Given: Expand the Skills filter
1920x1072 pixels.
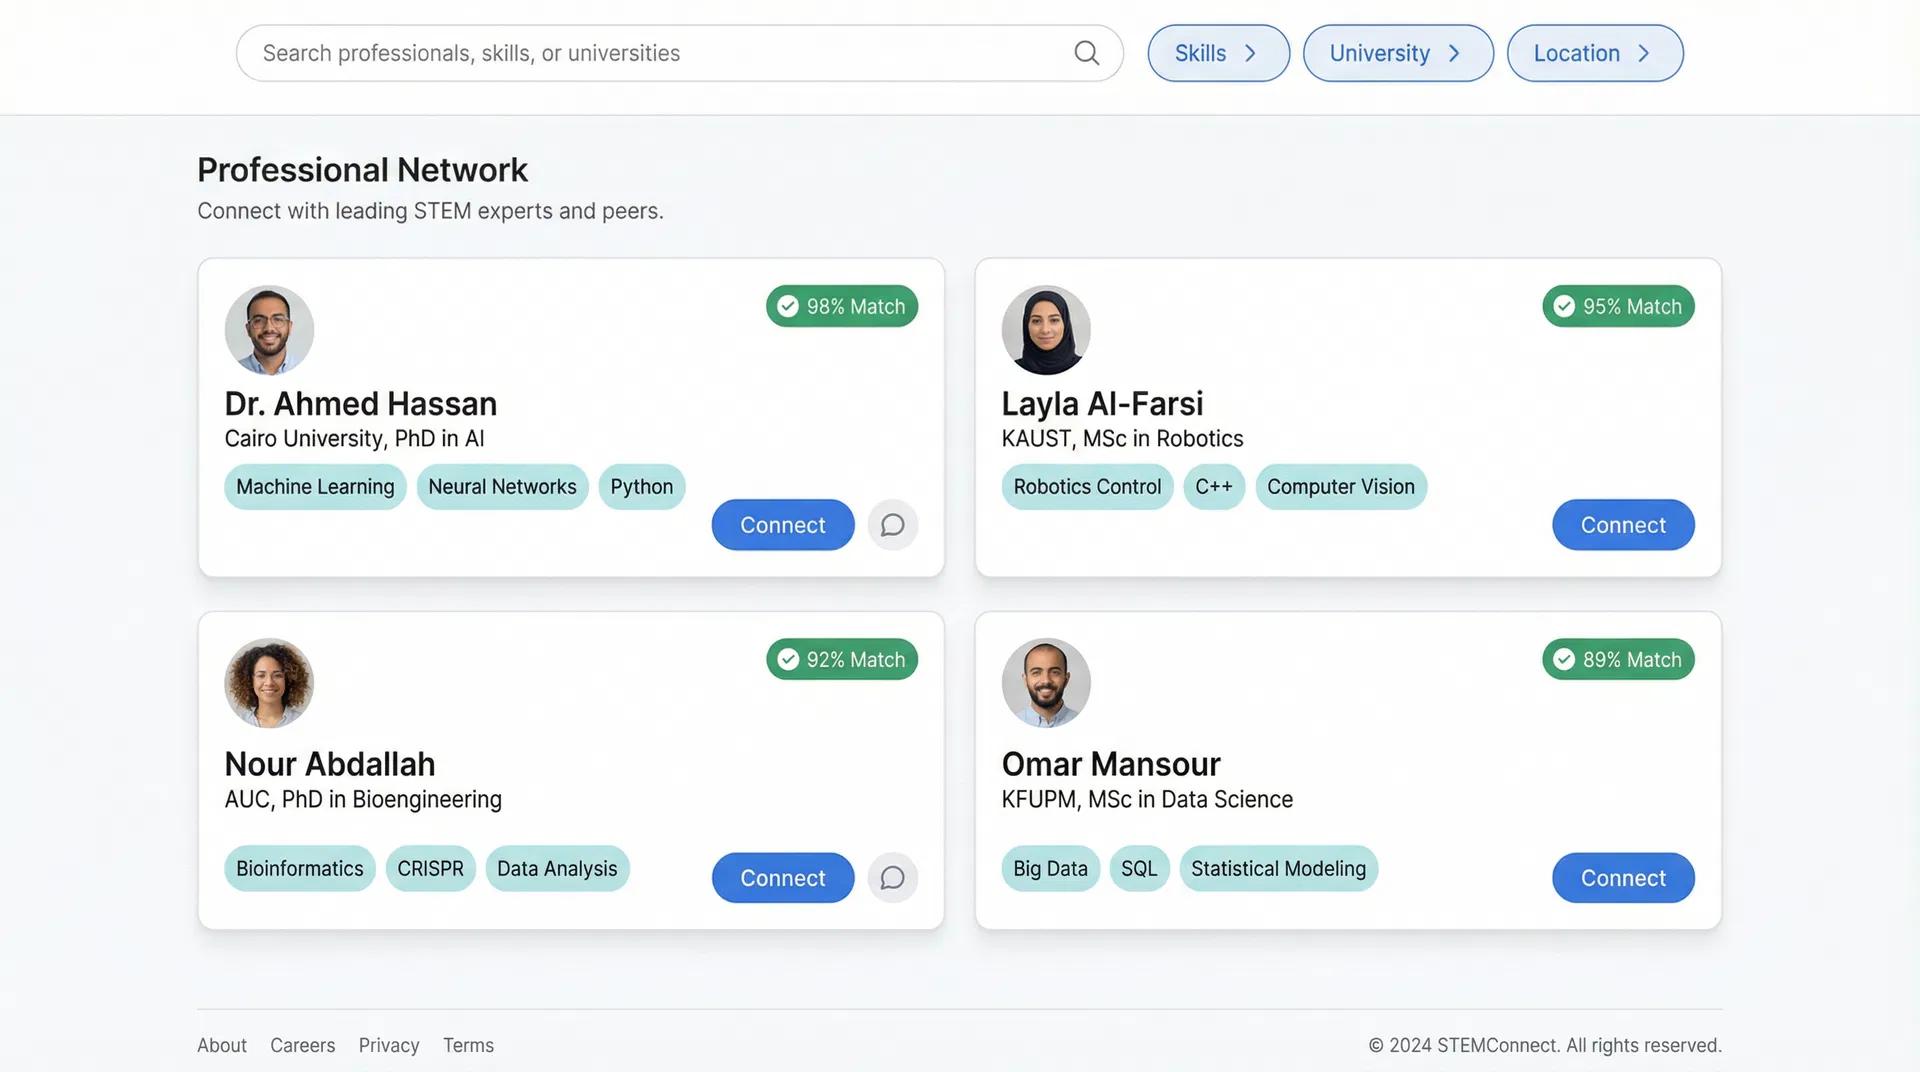Looking at the screenshot, I should coord(1218,53).
